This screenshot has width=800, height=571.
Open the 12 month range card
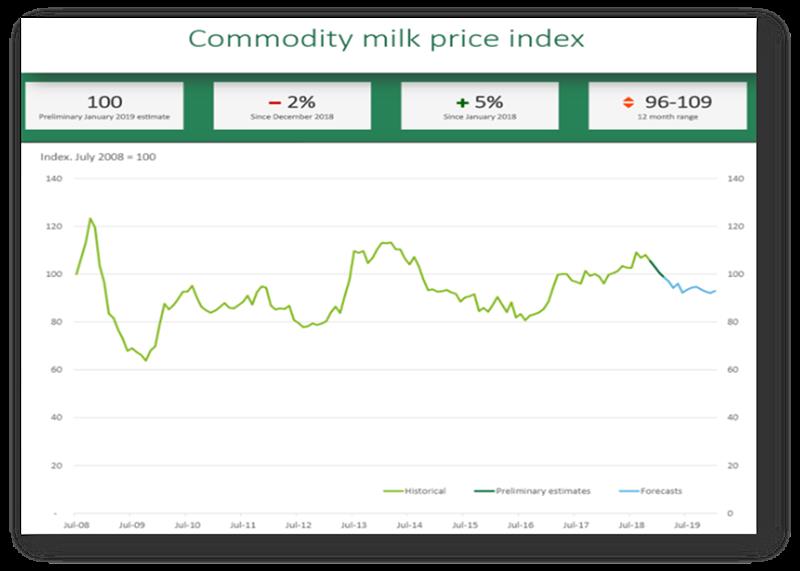pos(668,106)
